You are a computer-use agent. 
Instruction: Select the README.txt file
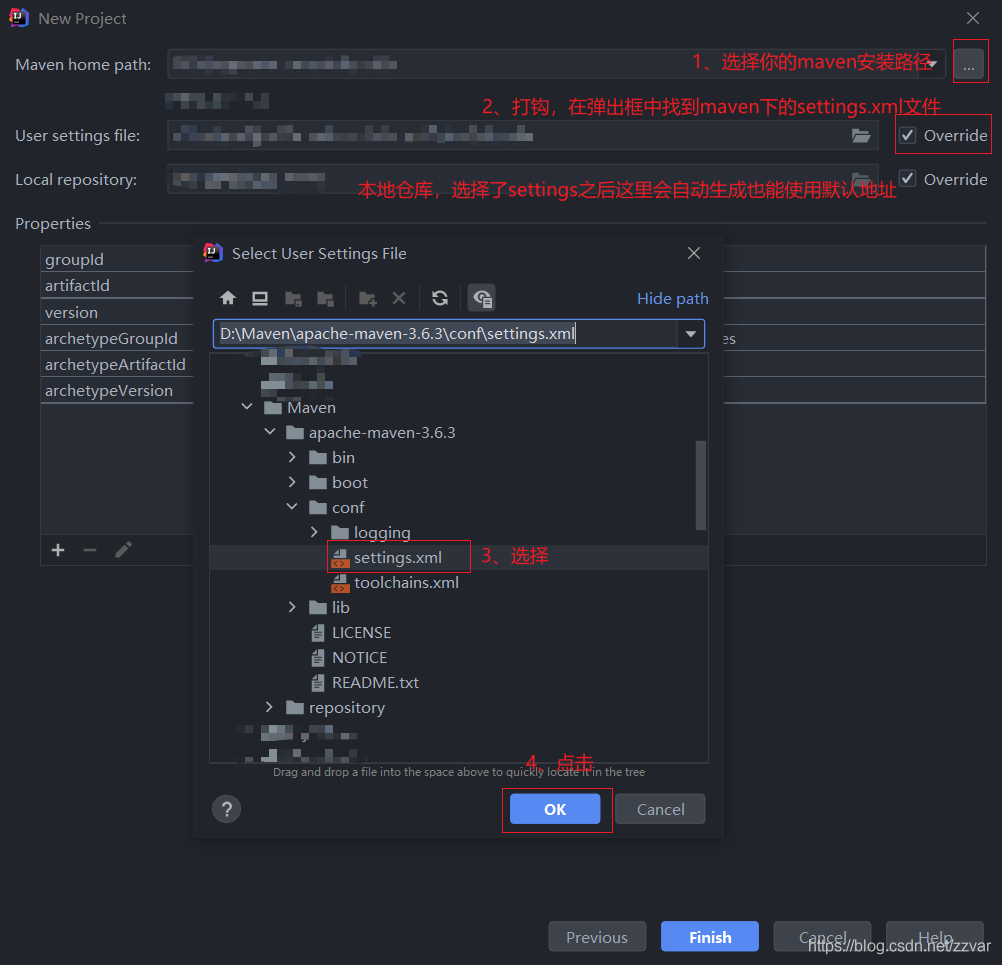375,683
